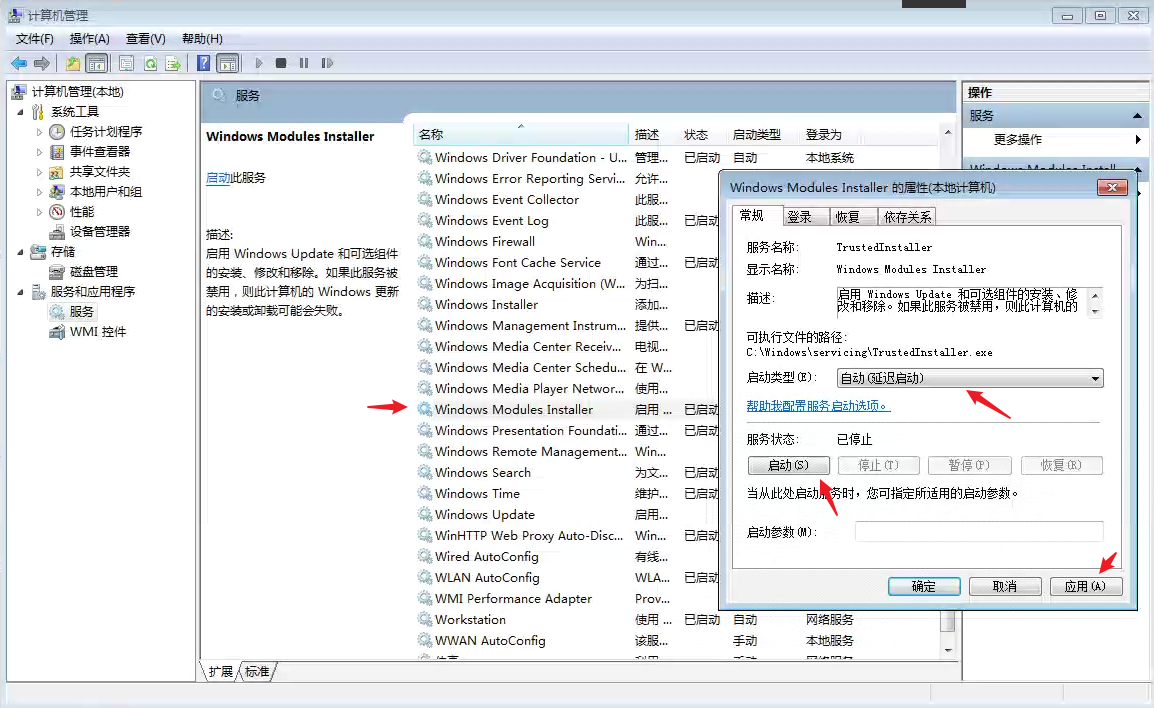Click the refresh toolbar icon
This screenshot has width=1154, height=708.
coord(150,63)
